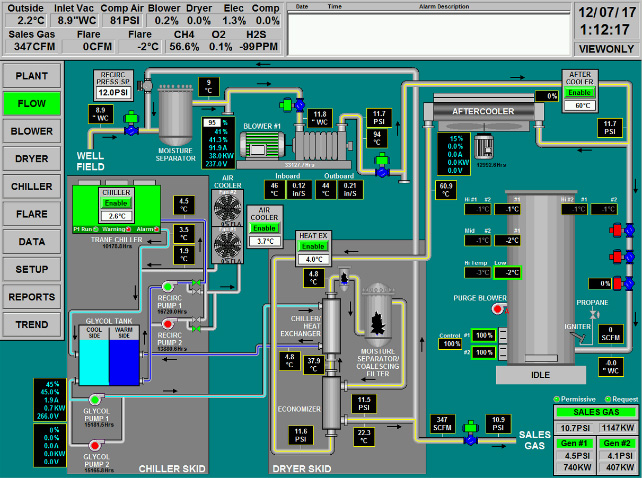The image size is (642, 478).
Task: Click the Propane valve icon
Action: click(593, 315)
